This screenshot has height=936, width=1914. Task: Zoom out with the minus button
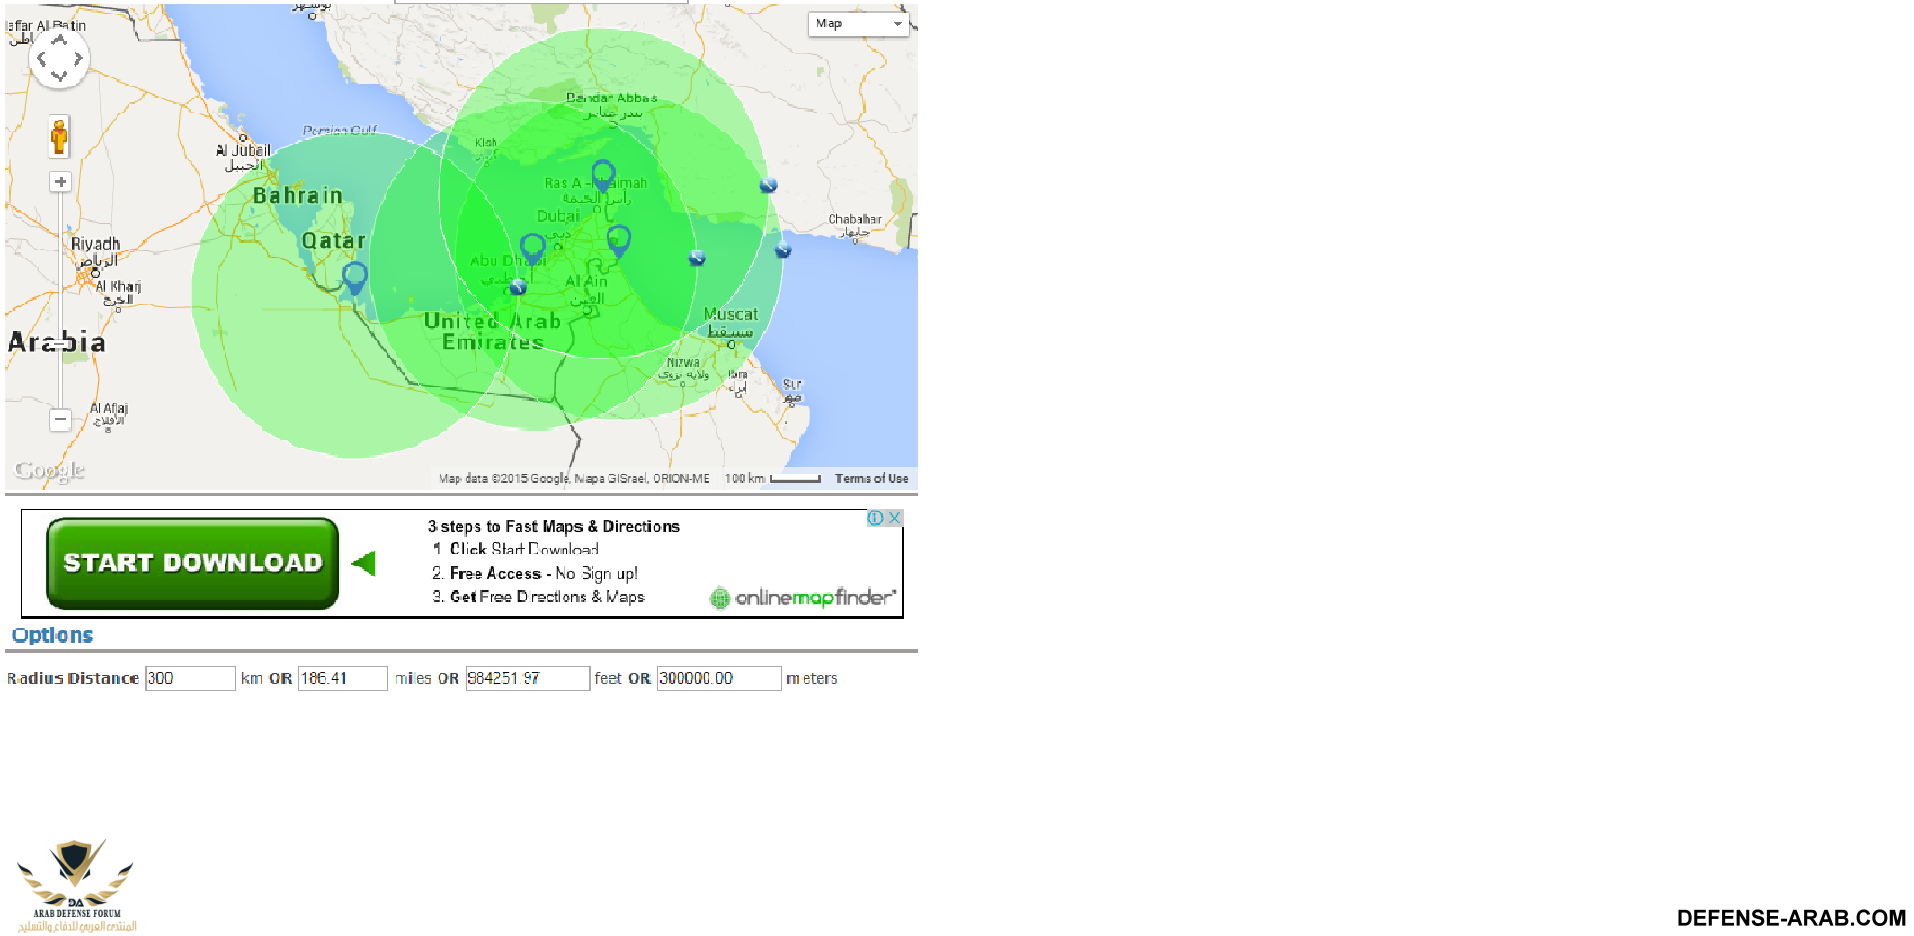[61, 419]
